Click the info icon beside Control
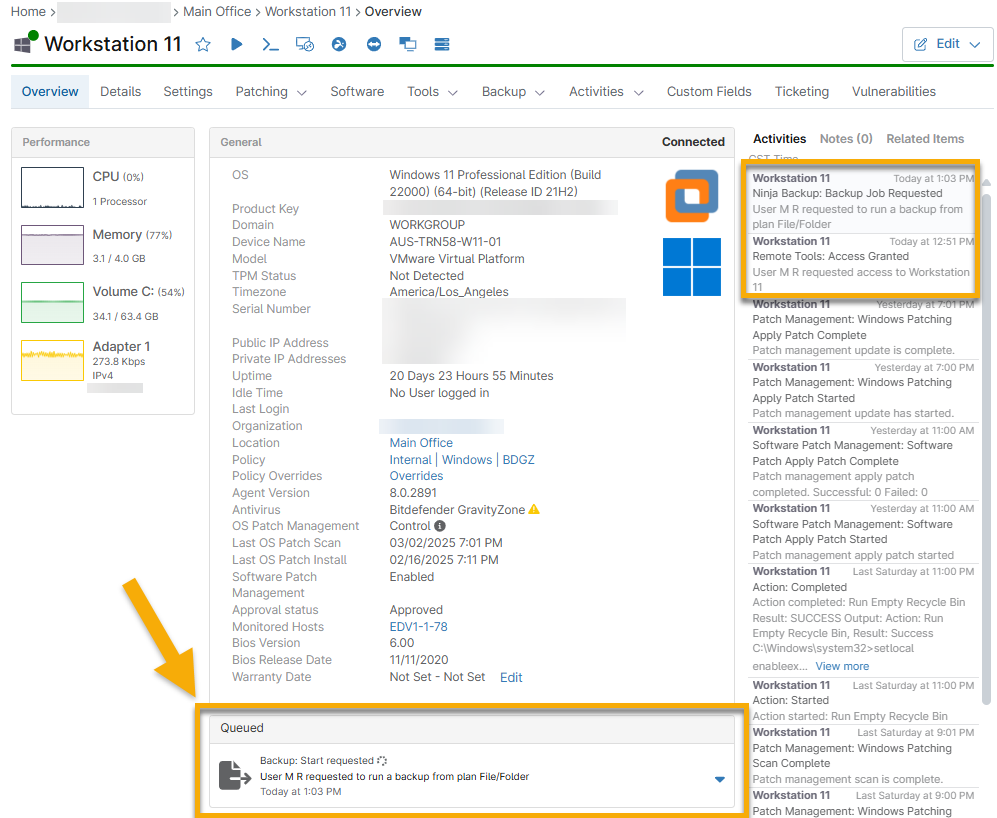This screenshot has width=997, height=818. tap(440, 526)
